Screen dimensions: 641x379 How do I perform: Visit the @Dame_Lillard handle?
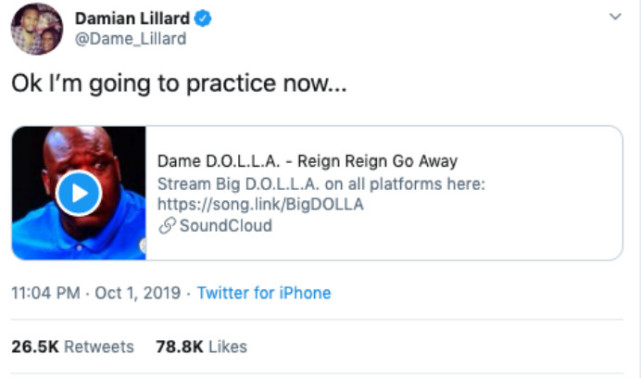[130, 39]
